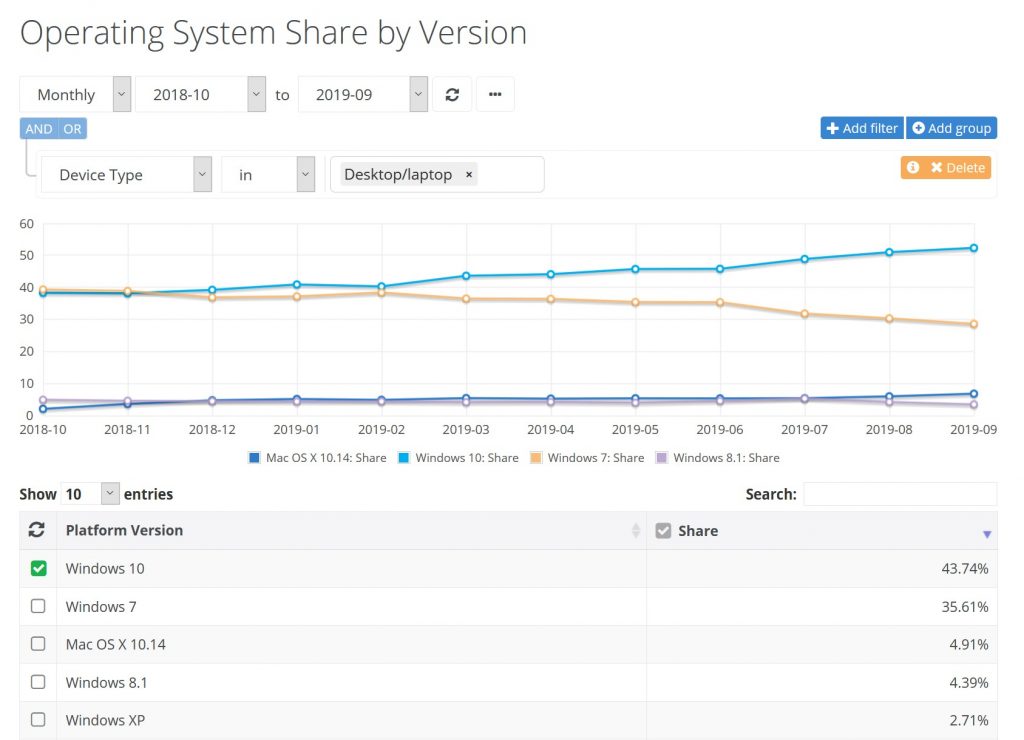Click the refresh icon in table header
This screenshot has height=740, width=1024.
38,531
